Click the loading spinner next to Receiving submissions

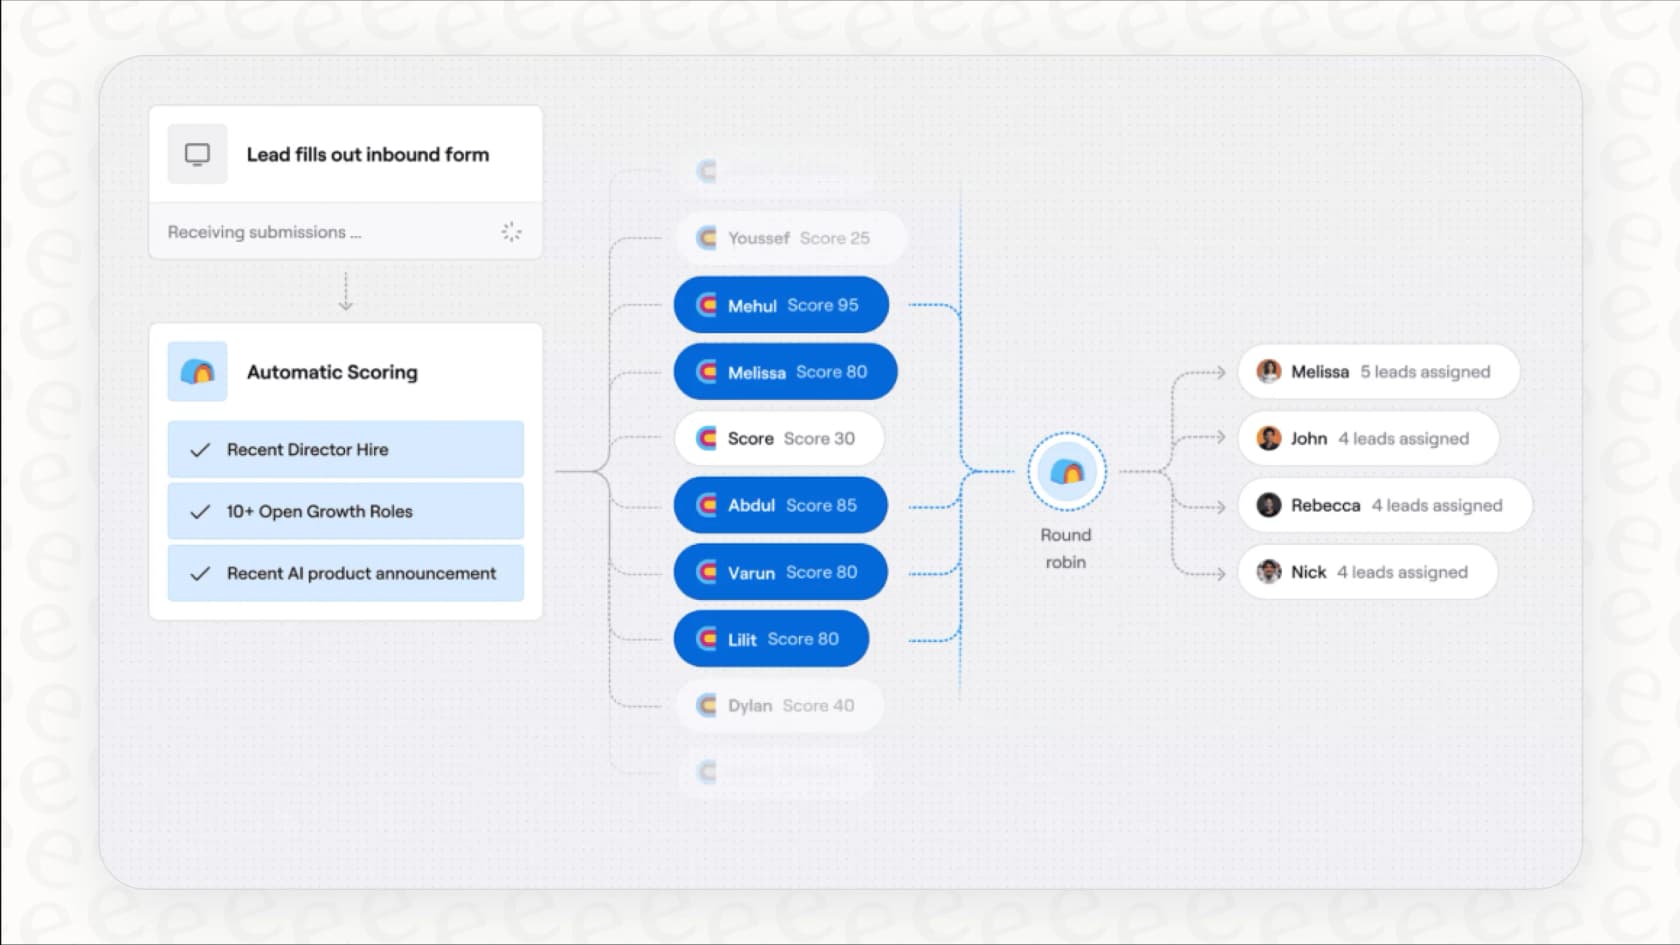(511, 232)
